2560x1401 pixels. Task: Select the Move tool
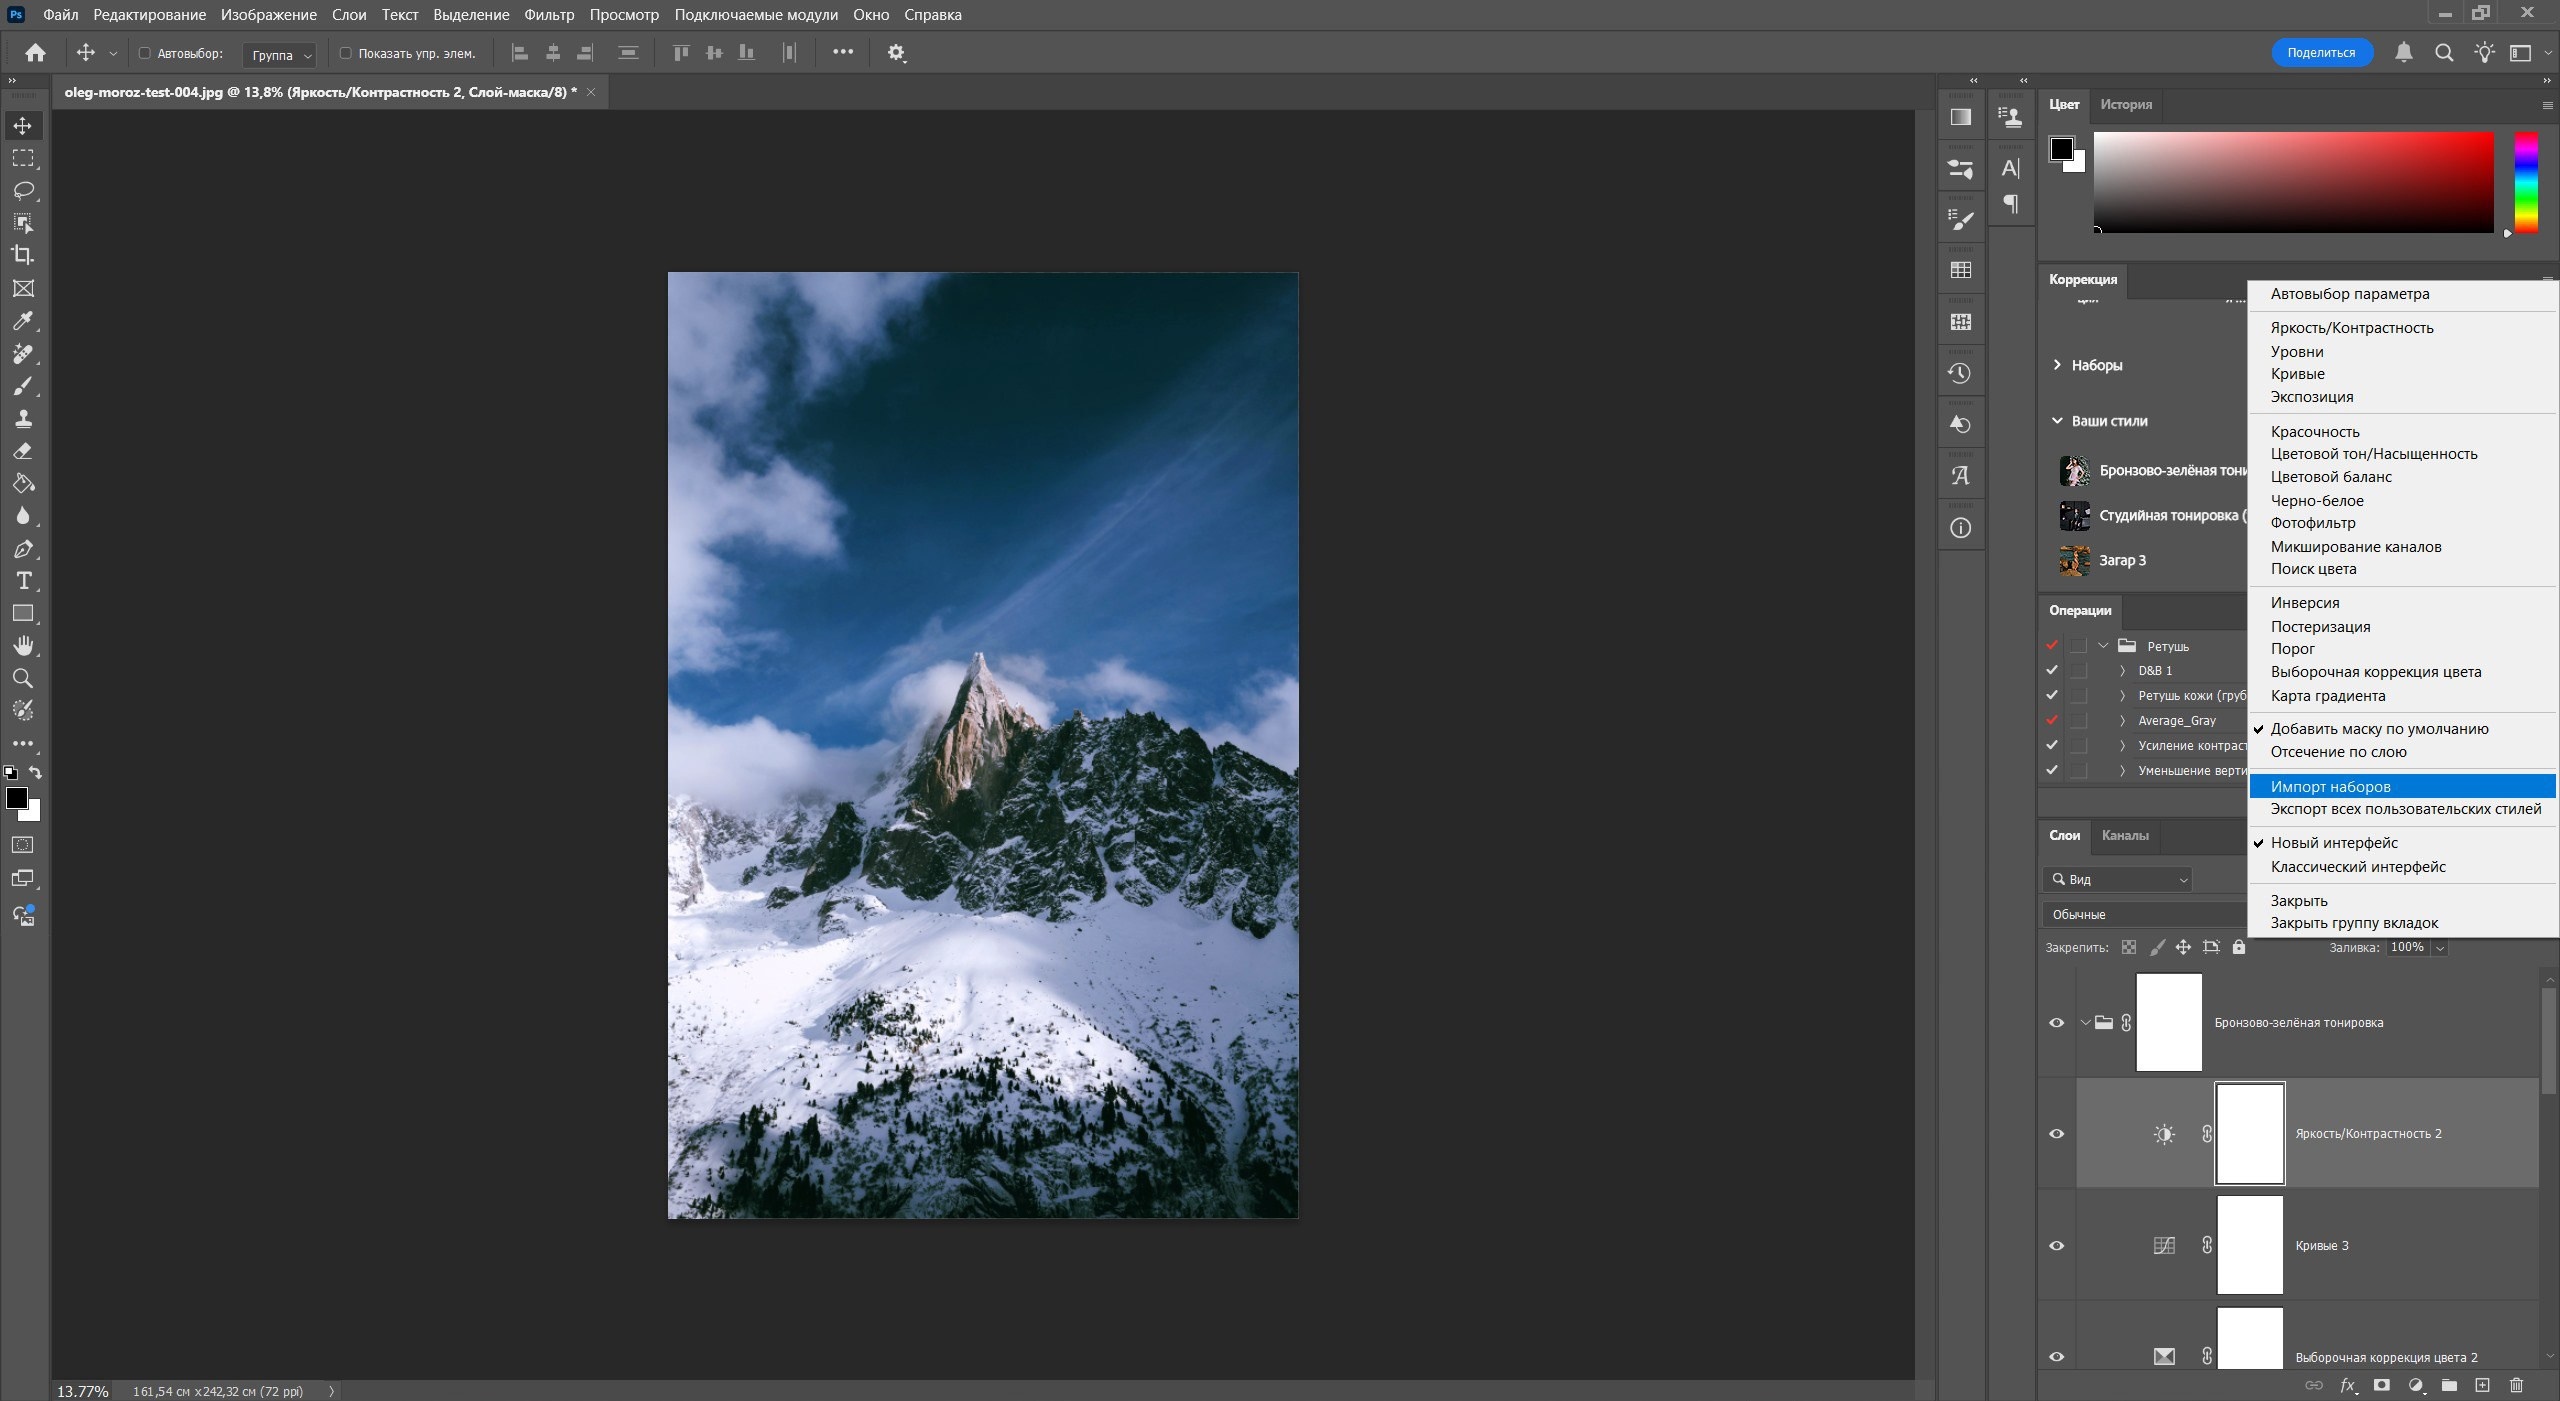click(x=24, y=125)
